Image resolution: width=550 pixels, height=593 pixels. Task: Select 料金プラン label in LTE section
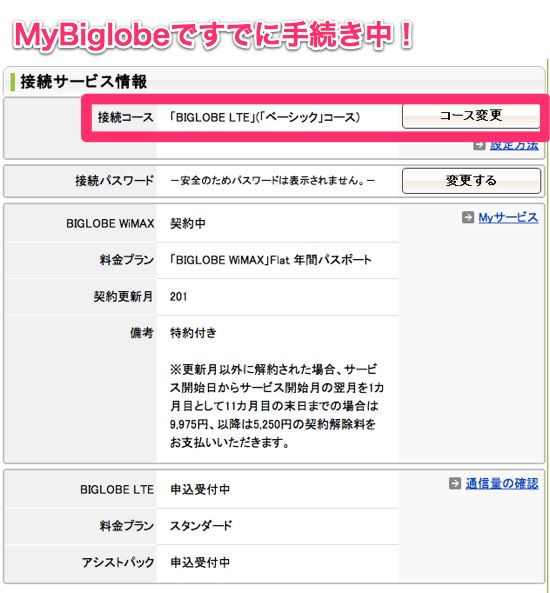pos(126,526)
